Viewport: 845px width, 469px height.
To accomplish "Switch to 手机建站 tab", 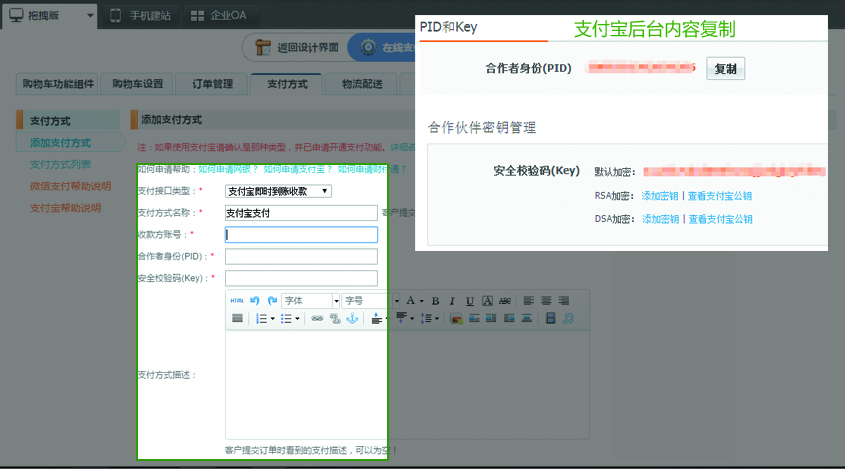I will [x=141, y=16].
